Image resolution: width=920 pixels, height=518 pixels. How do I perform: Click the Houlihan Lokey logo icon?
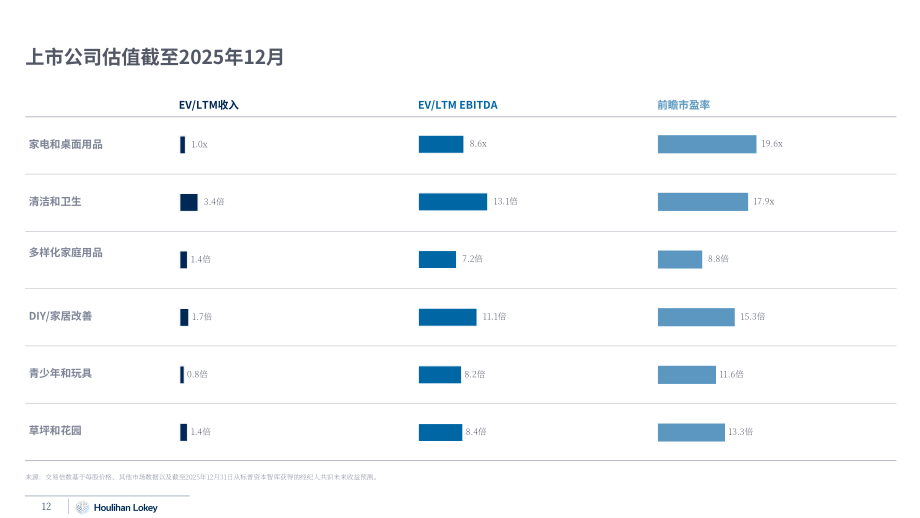(82, 507)
